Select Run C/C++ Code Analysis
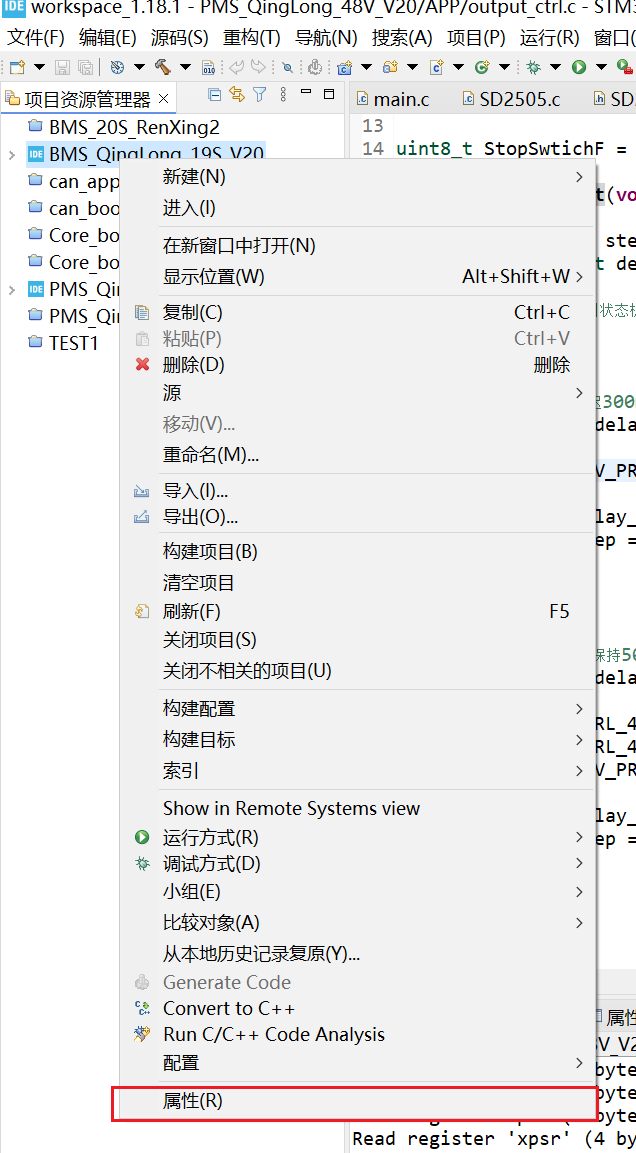 click(x=357, y=1035)
